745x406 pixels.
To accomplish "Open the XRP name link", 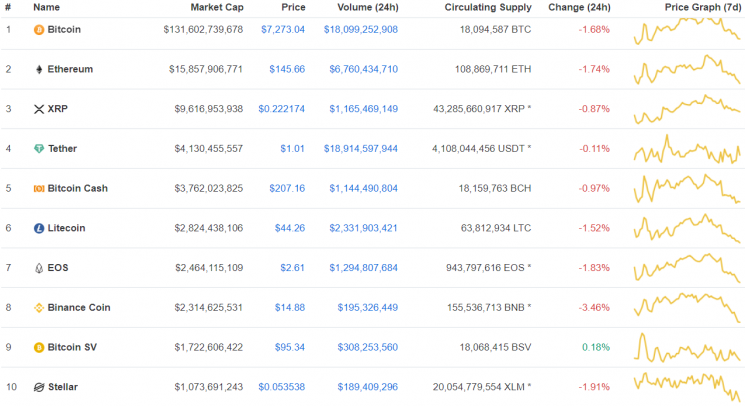I will [x=57, y=109].
